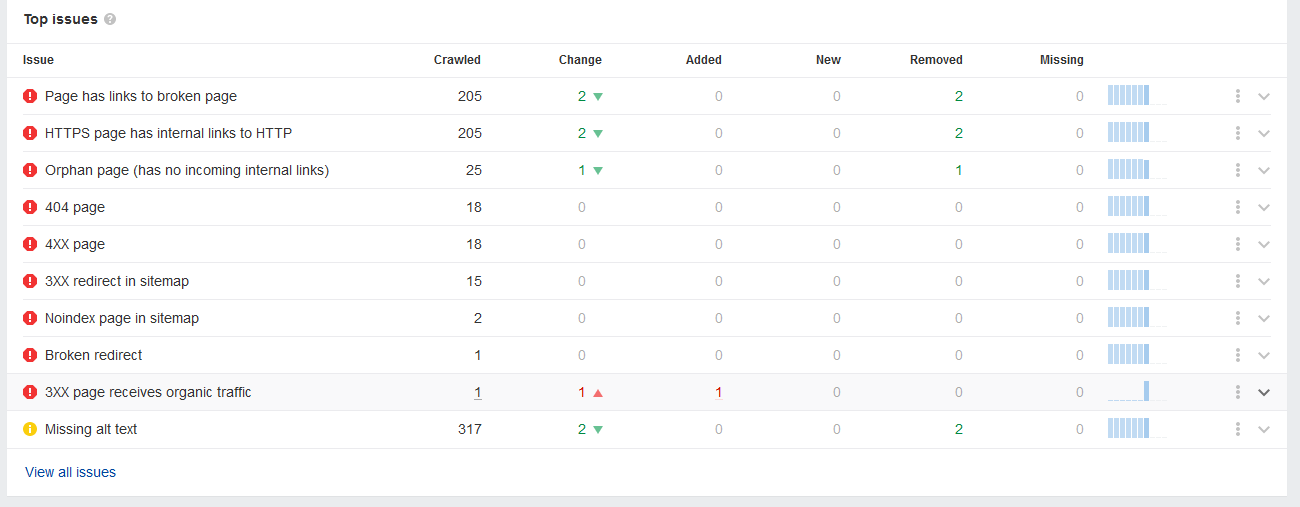Open 3XX page receives organic traffic issue
Viewport: 1300px width, 507px height.
tap(148, 392)
